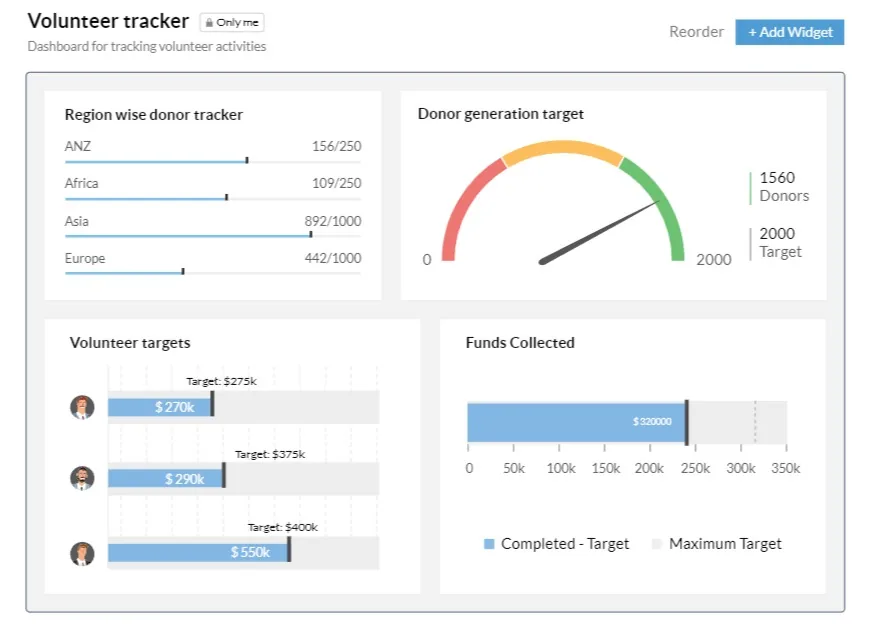Click the donor gauge needle
This screenshot has width=870, height=636.
point(599,232)
